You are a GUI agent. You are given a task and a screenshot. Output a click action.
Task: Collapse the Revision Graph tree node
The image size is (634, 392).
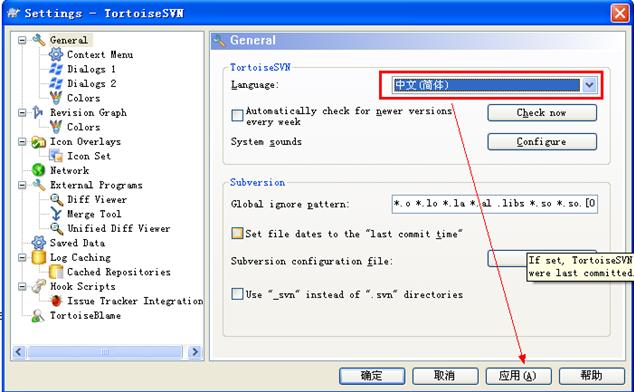pos(22,112)
